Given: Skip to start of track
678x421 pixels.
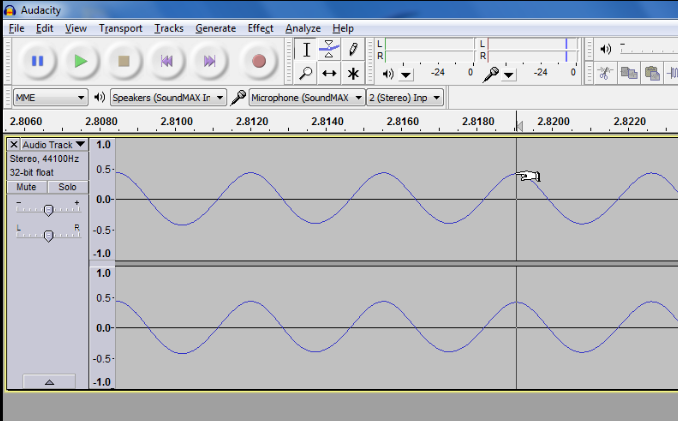Looking at the screenshot, I should pyautogui.click(x=167, y=61).
